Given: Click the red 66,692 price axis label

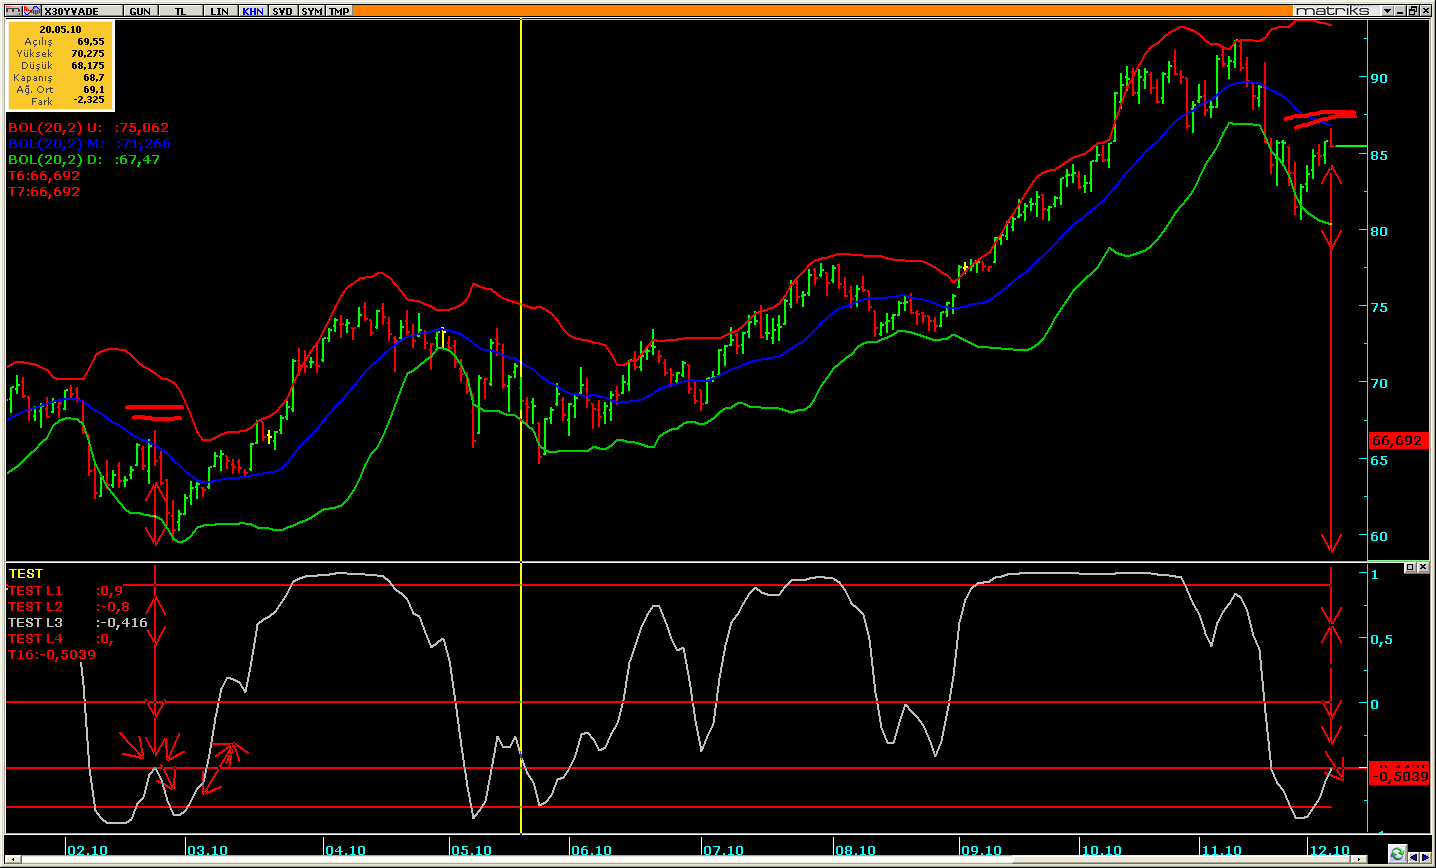Looking at the screenshot, I should click(1396, 441).
